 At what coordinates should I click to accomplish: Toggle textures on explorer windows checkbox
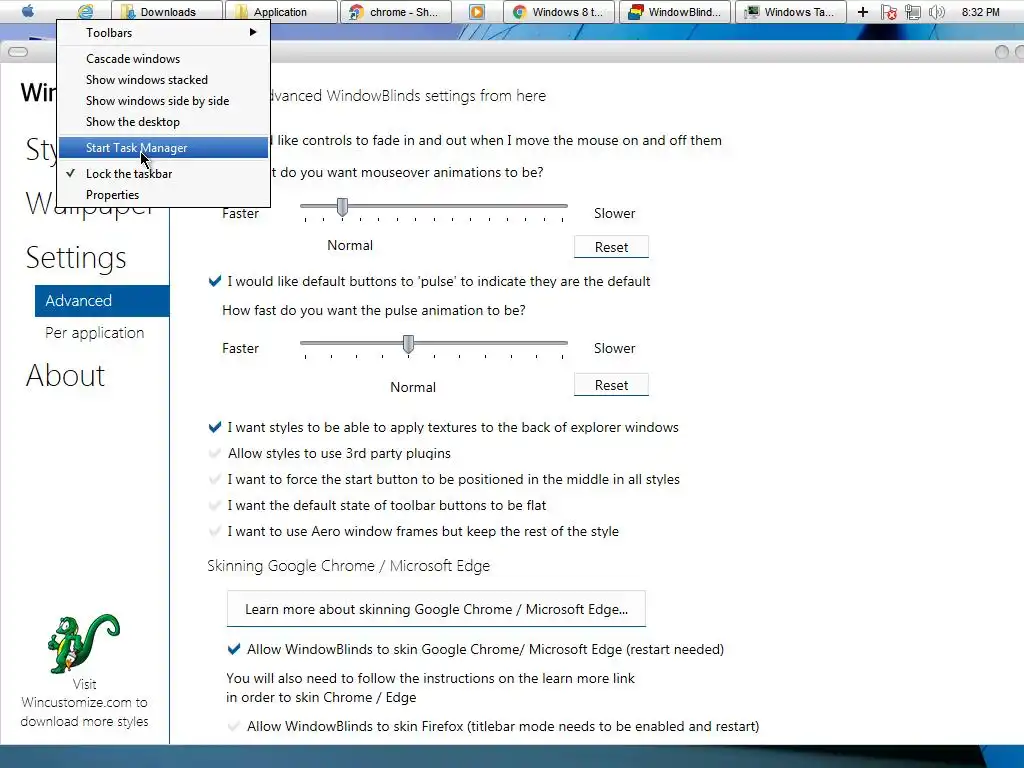[215, 427]
